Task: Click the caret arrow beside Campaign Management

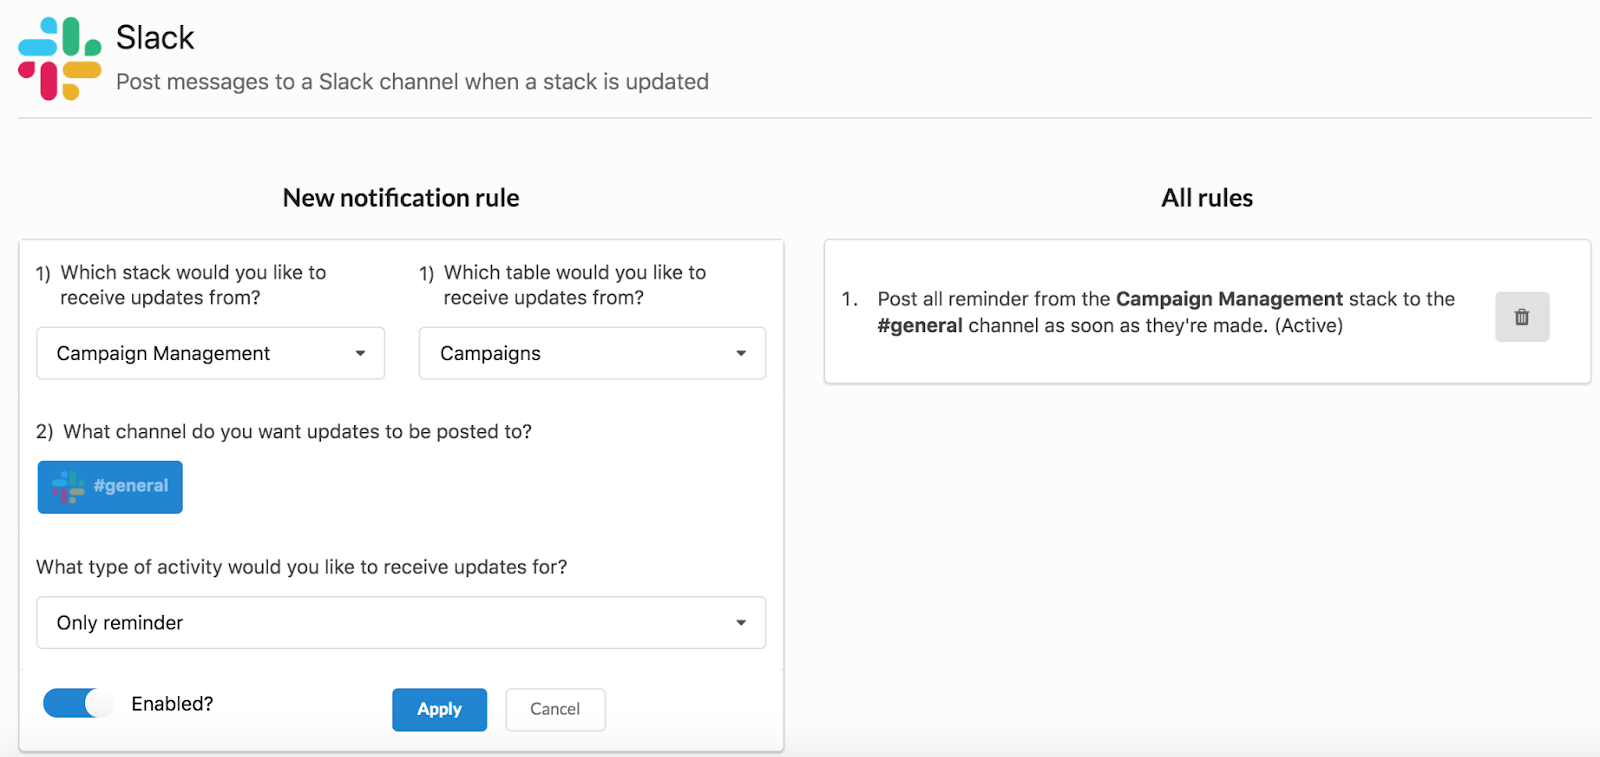Action: pyautogui.click(x=360, y=353)
